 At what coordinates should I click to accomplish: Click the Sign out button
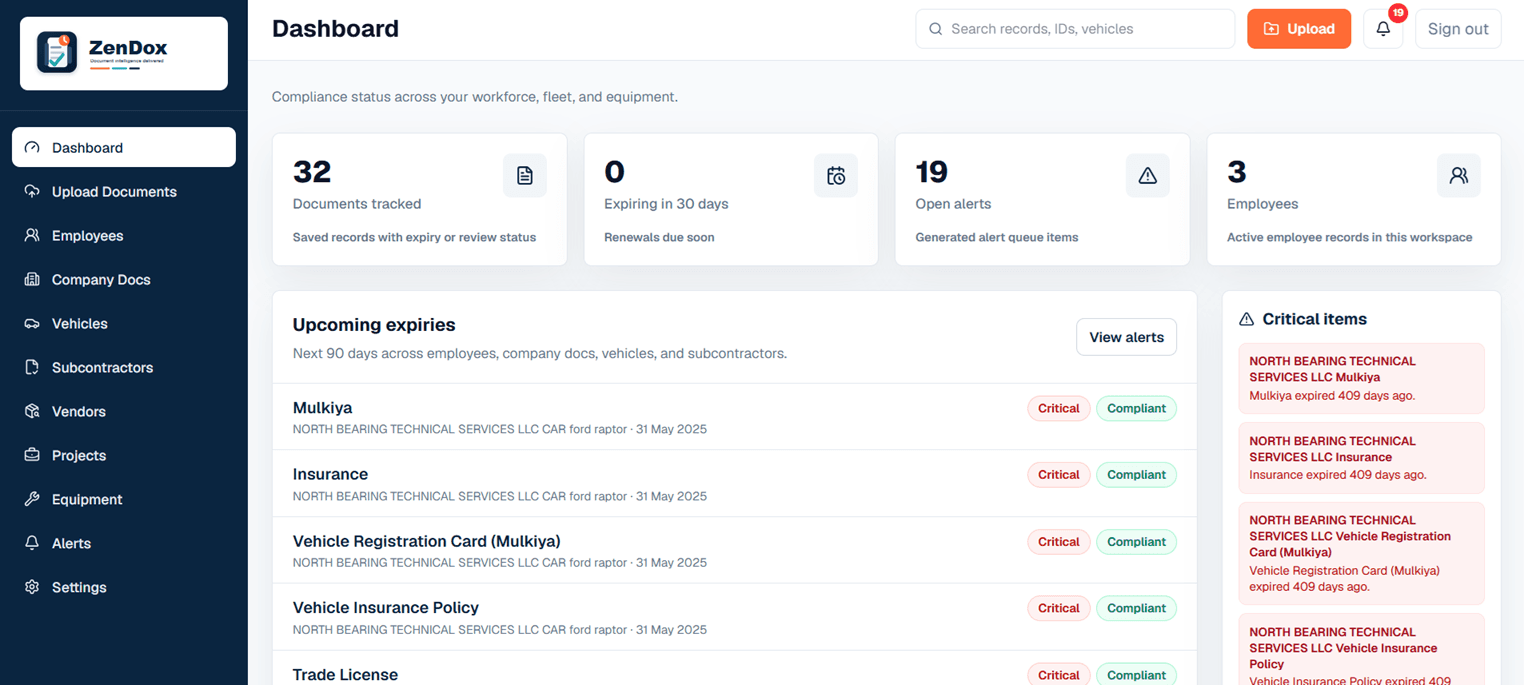click(1458, 29)
